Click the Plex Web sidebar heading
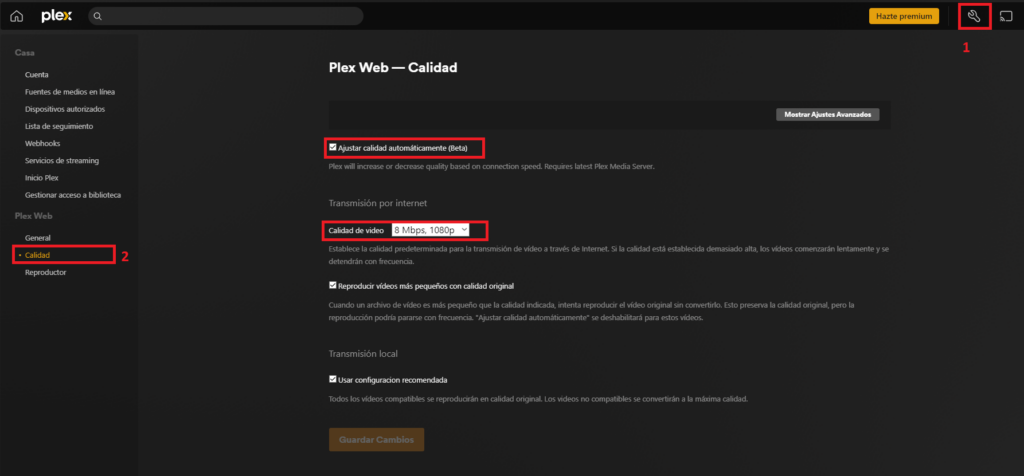Image resolution: width=1024 pixels, height=476 pixels. 33,215
